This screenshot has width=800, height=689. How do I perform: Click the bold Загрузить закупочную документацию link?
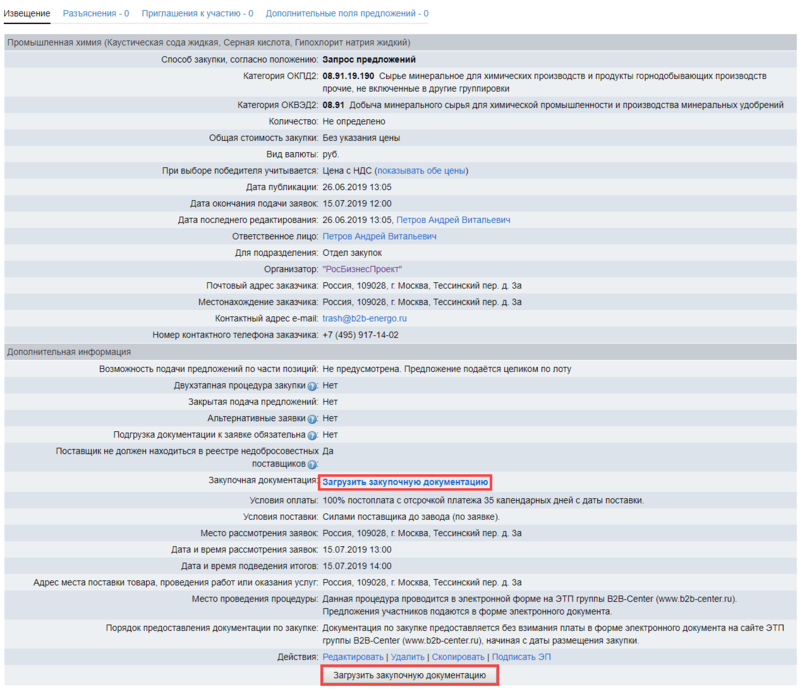(405, 482)
